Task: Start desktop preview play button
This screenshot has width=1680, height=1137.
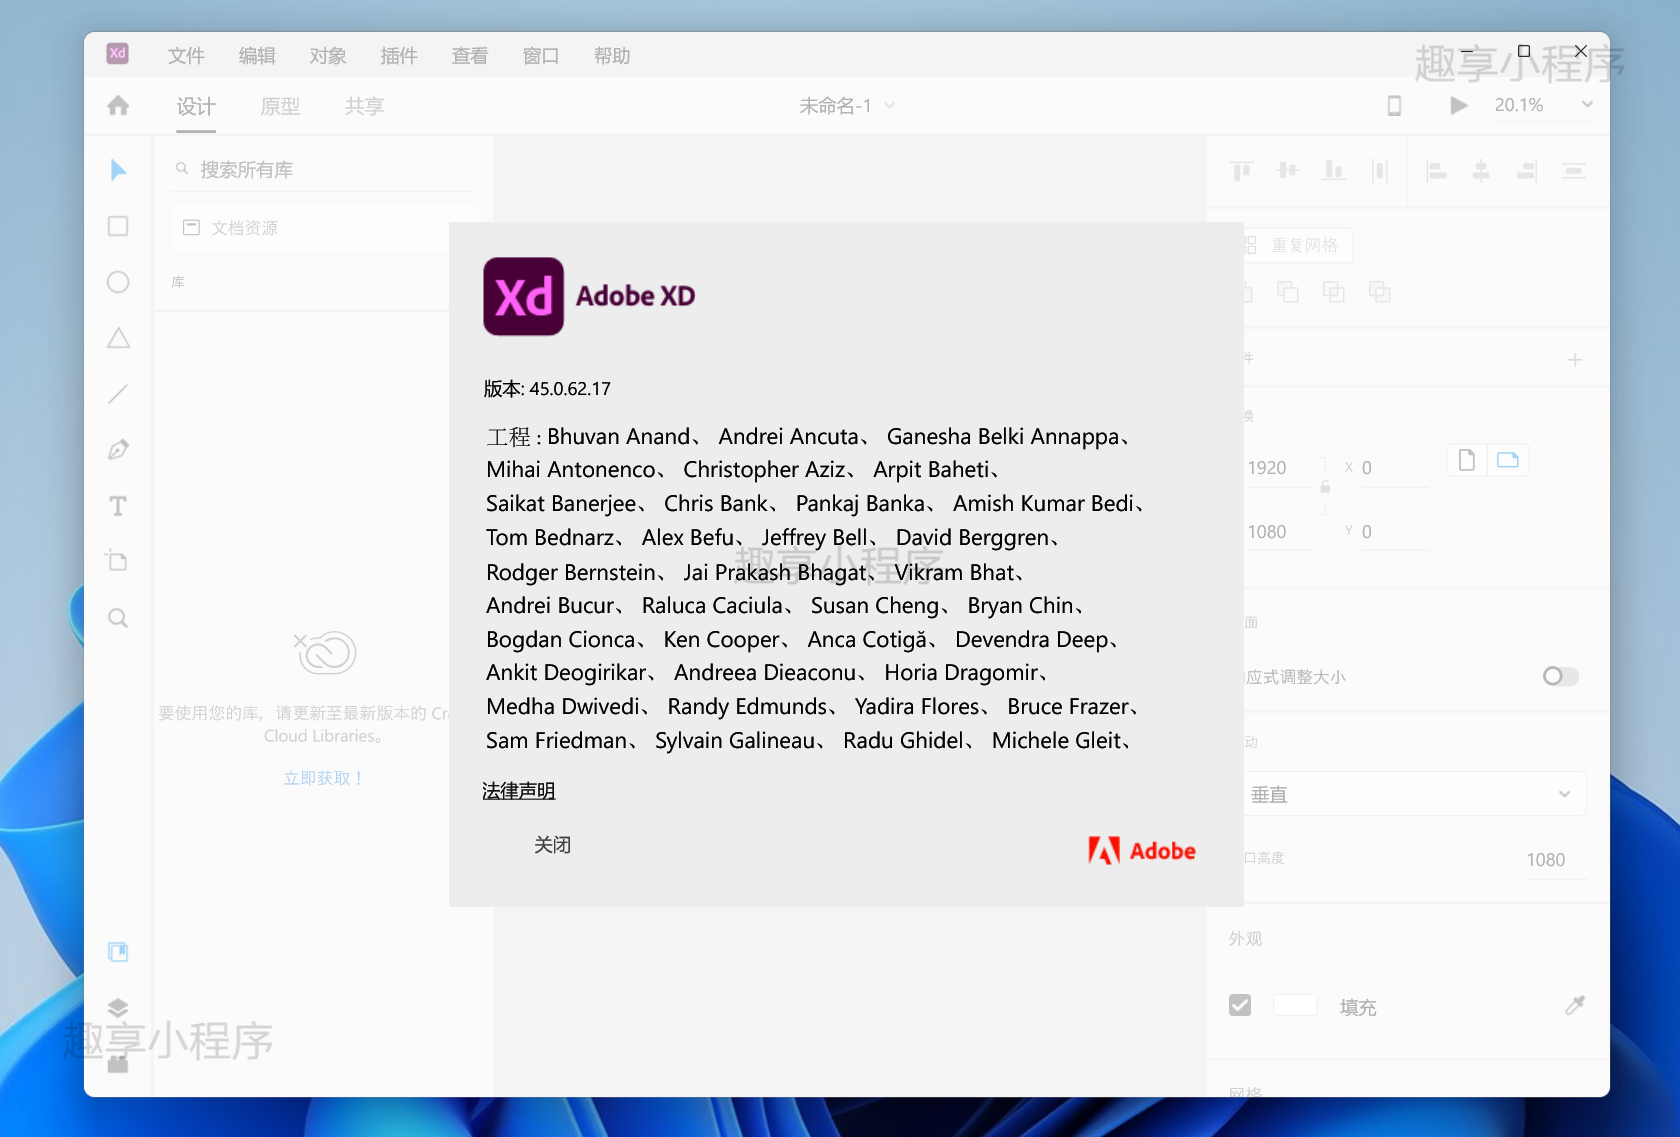Action: tap(1459, 105)
